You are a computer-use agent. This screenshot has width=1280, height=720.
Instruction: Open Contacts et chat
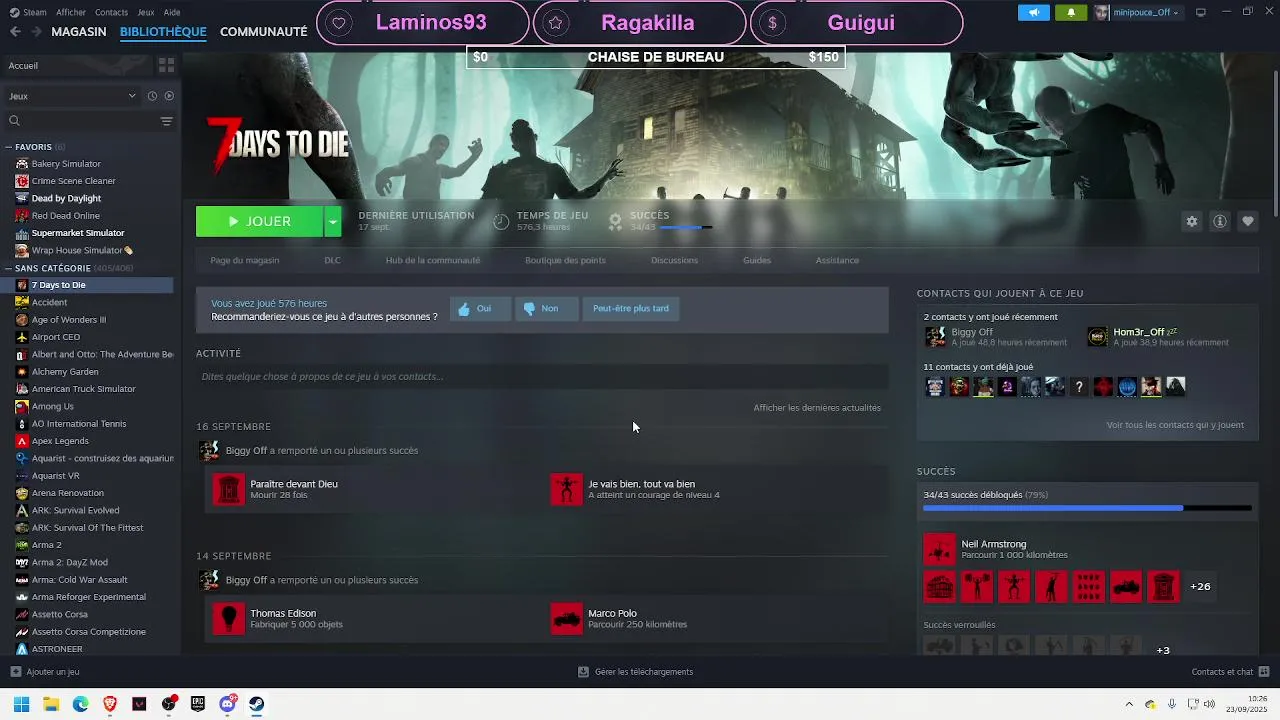coord(1230,672)
